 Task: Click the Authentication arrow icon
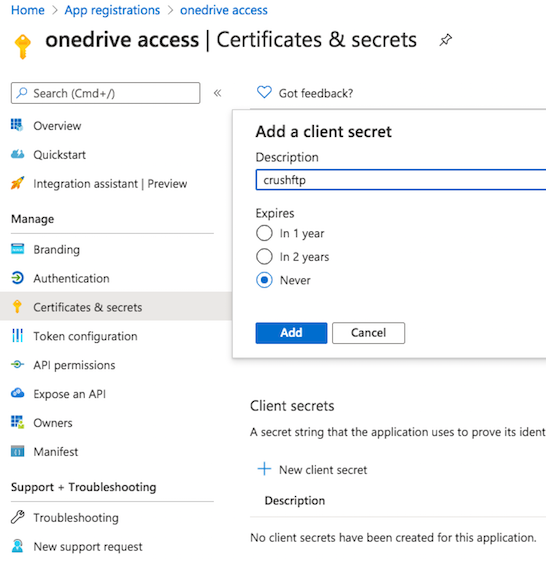[x=17, y=278]
